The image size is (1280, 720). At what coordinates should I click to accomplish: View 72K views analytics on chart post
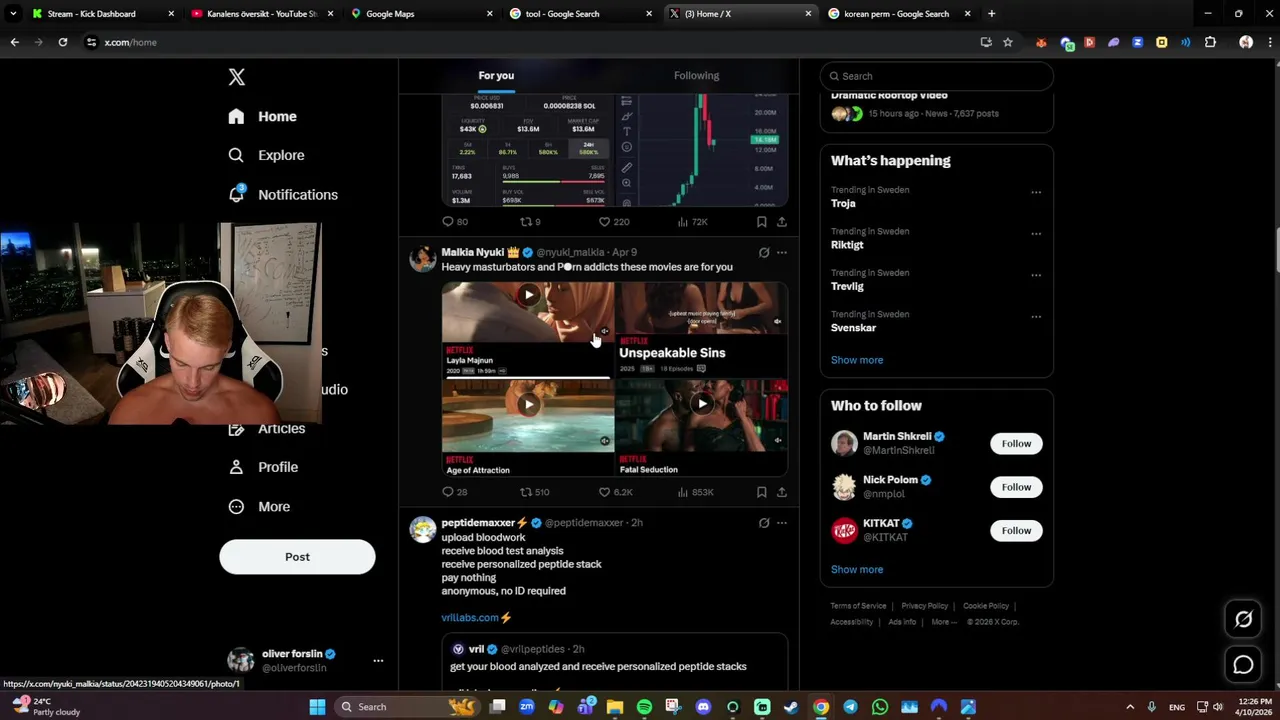pos(692,222)
